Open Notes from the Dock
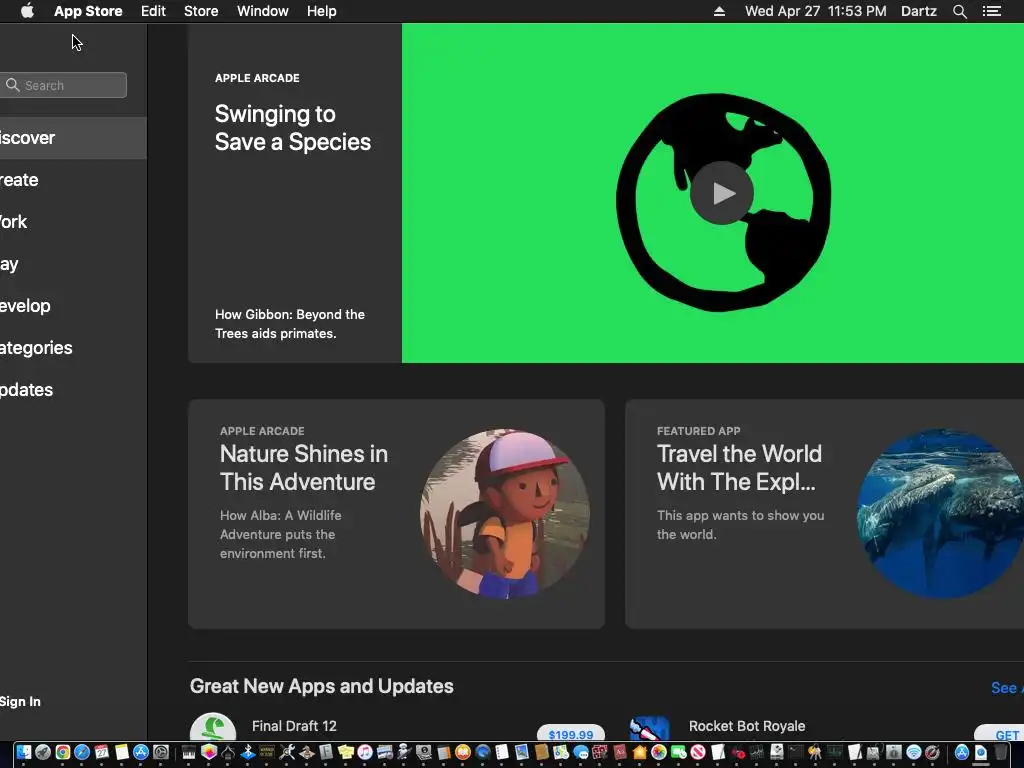The image size is (1024, 768). point(121,752)
